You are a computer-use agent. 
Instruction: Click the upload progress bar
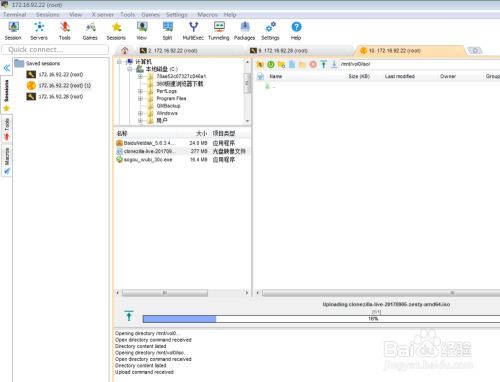pos(321,319)
